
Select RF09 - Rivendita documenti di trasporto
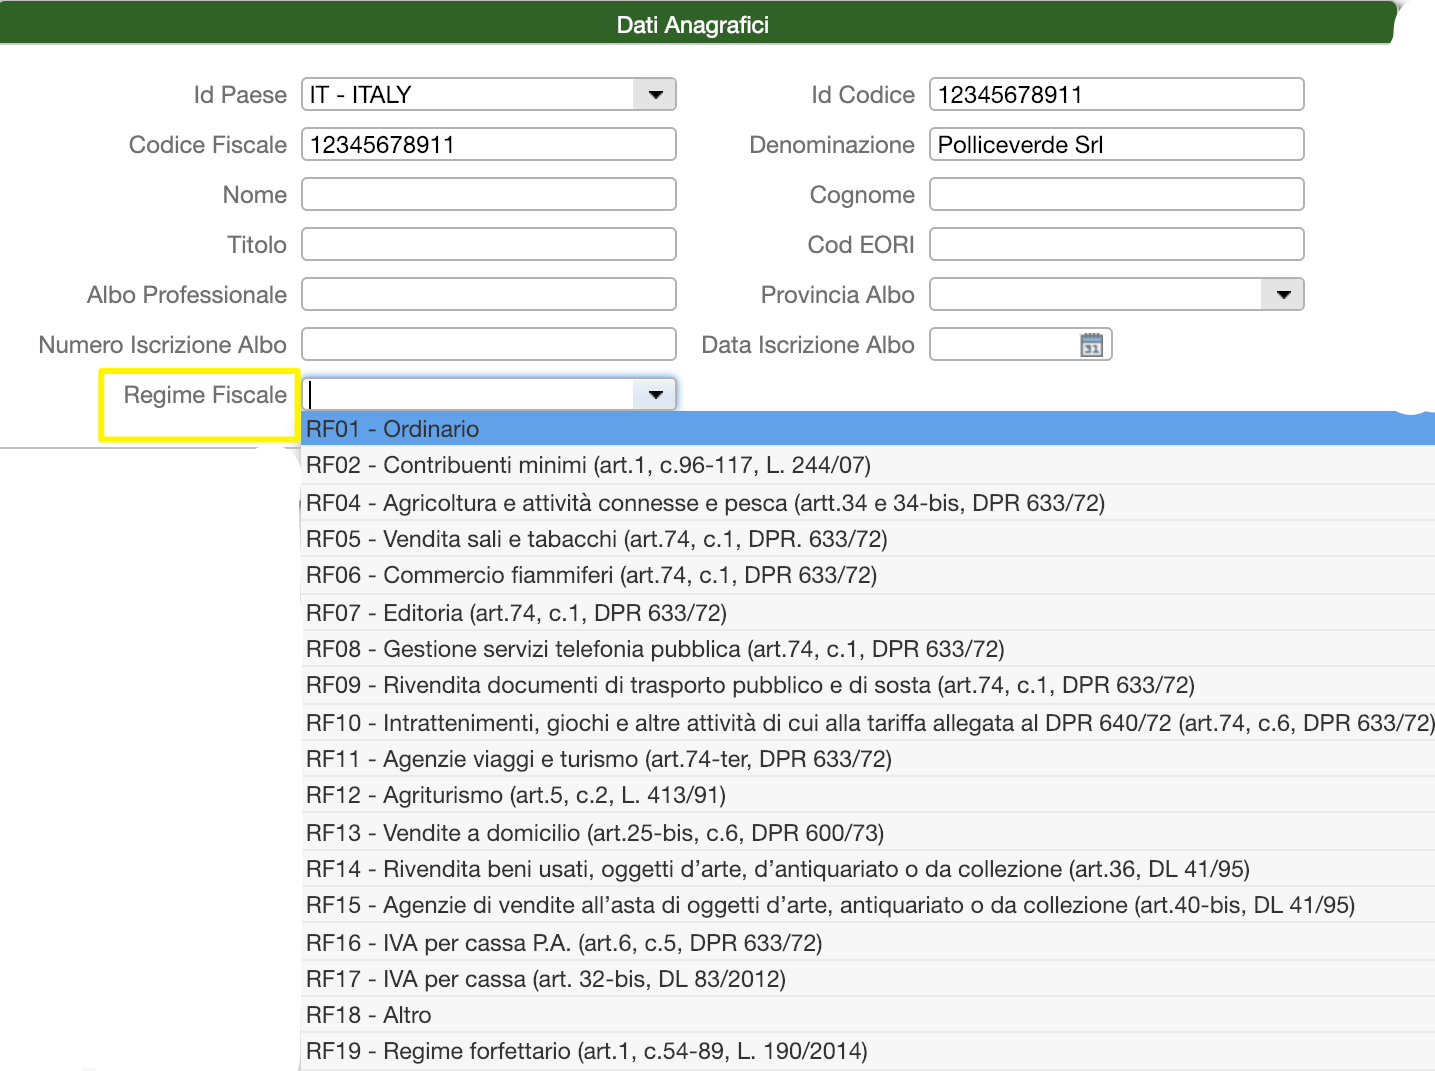(868, 685)
